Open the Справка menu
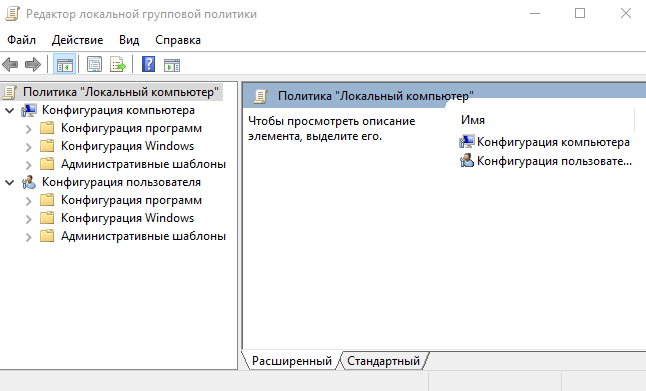Image resolution: width=646 pixels, height=391 pixels. point(178,40)
